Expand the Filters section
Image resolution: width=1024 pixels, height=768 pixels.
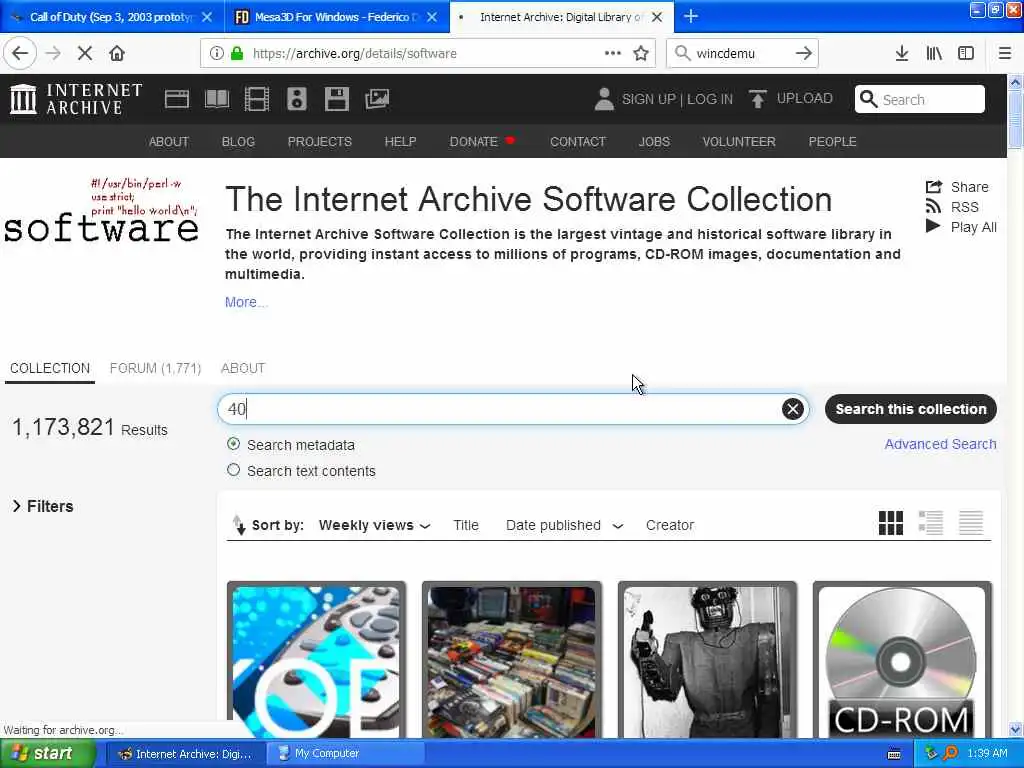(43, 506)
